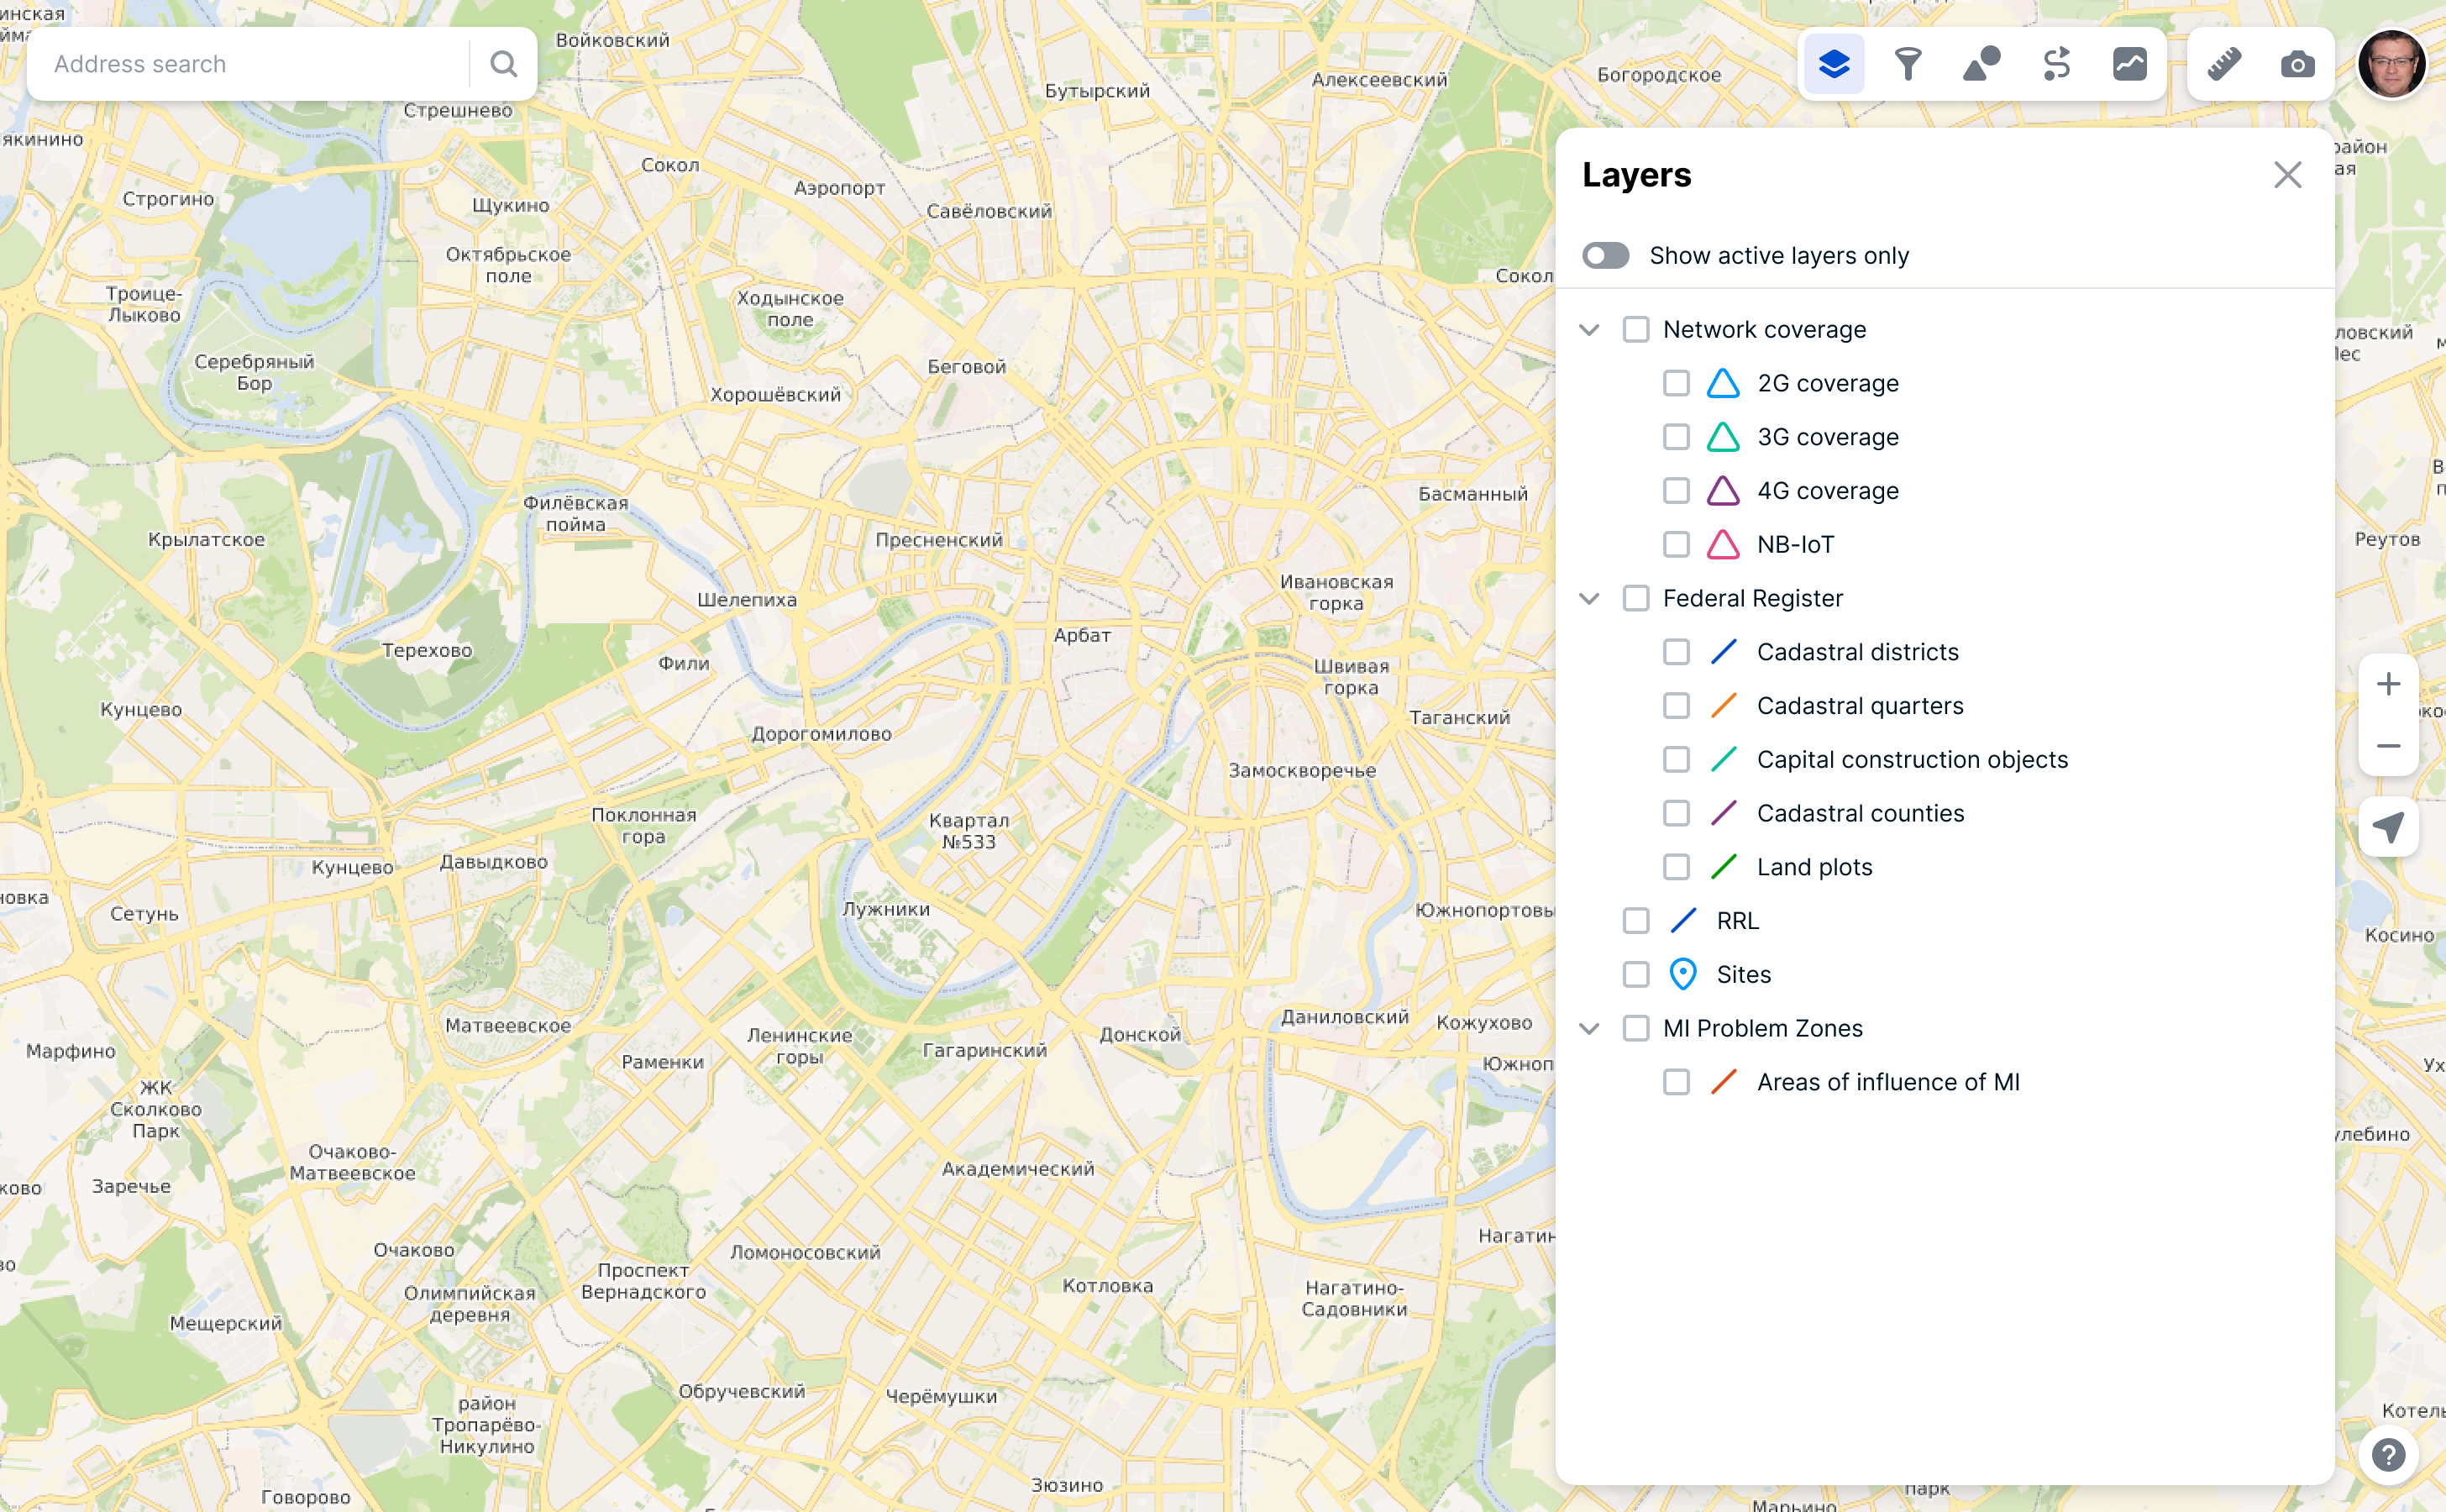This screenshot has width=2446, height=1512.
Task: Toggle Show active layers only switch
Action: coord(1605,256)
